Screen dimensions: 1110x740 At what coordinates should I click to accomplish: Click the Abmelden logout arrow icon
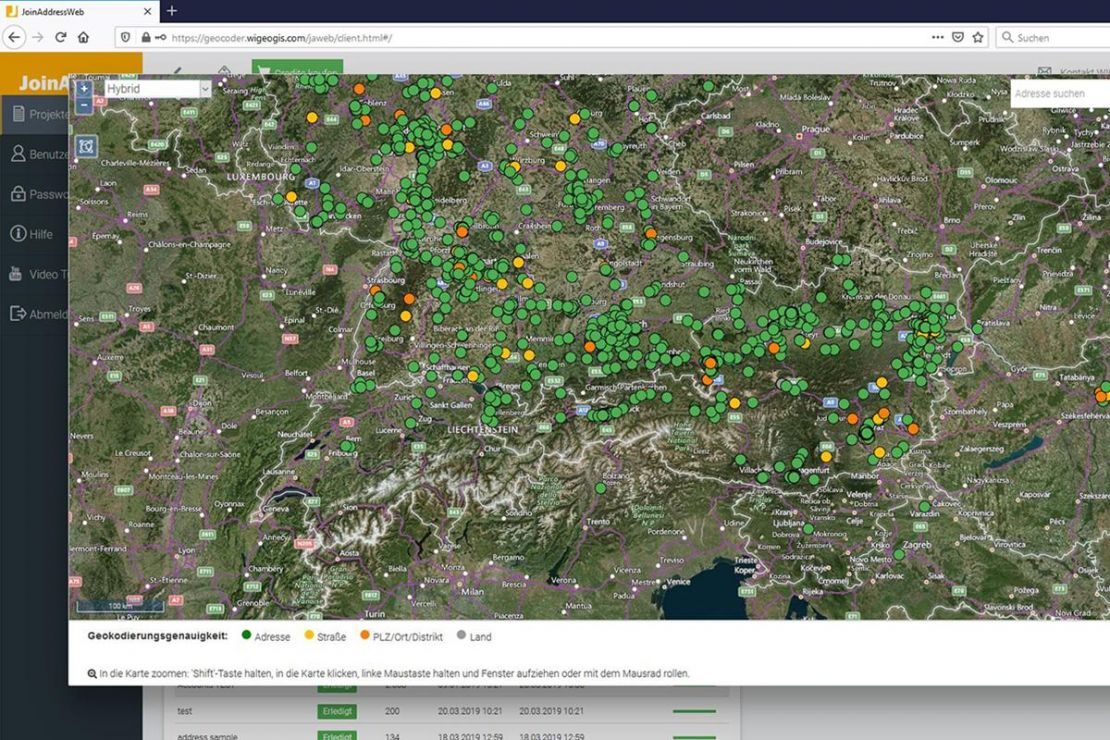click(18, 314)
